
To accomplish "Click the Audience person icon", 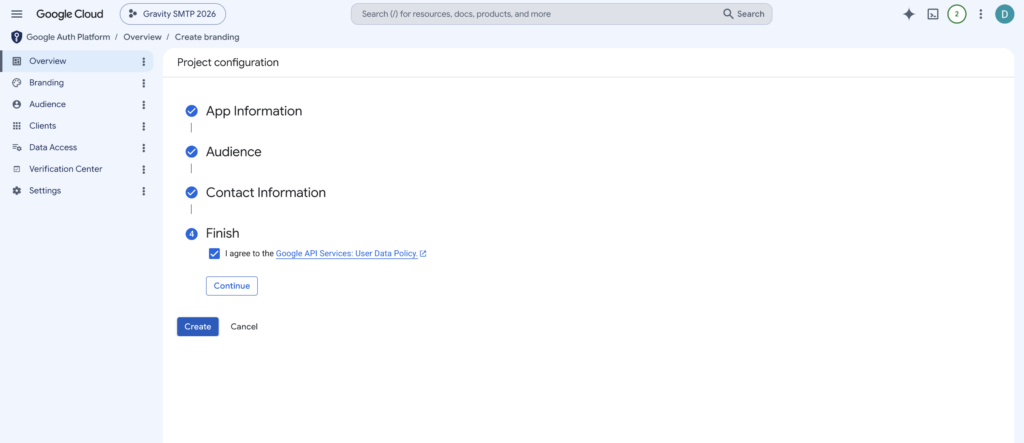I will pyautogui.click(x=17, y=105).
